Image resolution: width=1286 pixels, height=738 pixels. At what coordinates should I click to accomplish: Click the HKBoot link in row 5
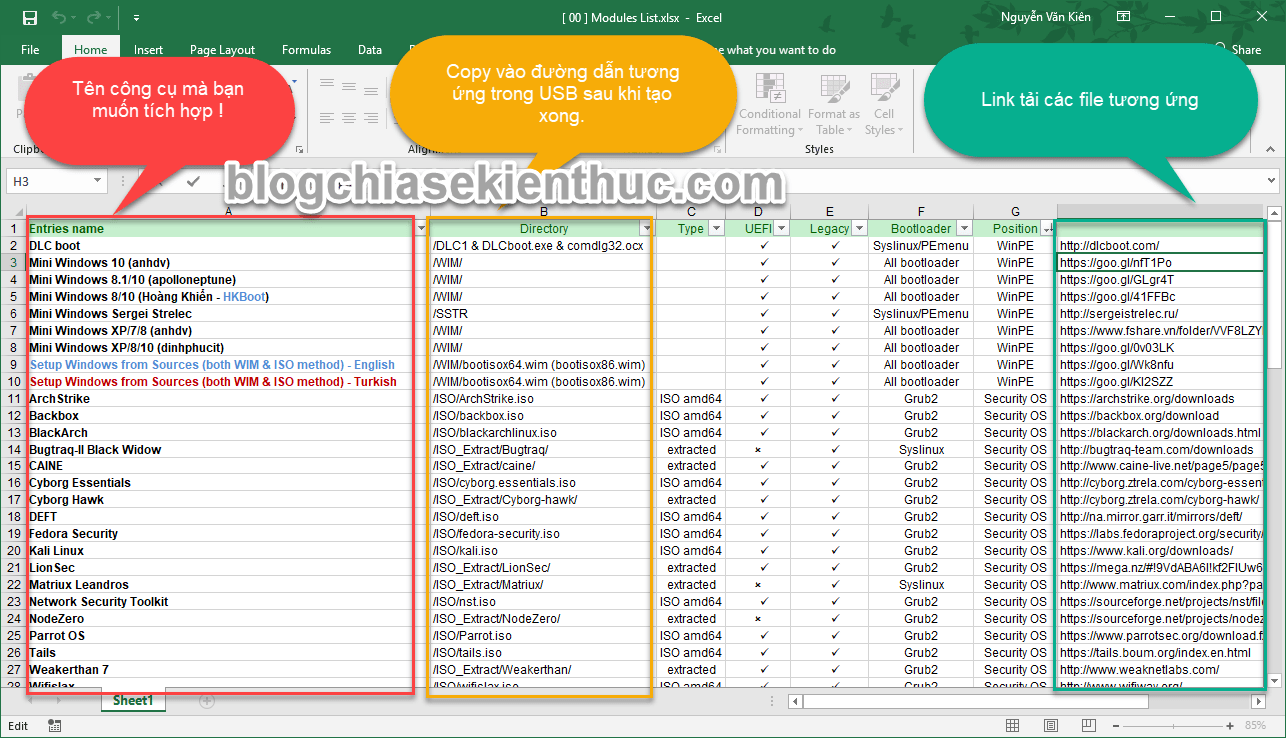click(x=244, y=297)
